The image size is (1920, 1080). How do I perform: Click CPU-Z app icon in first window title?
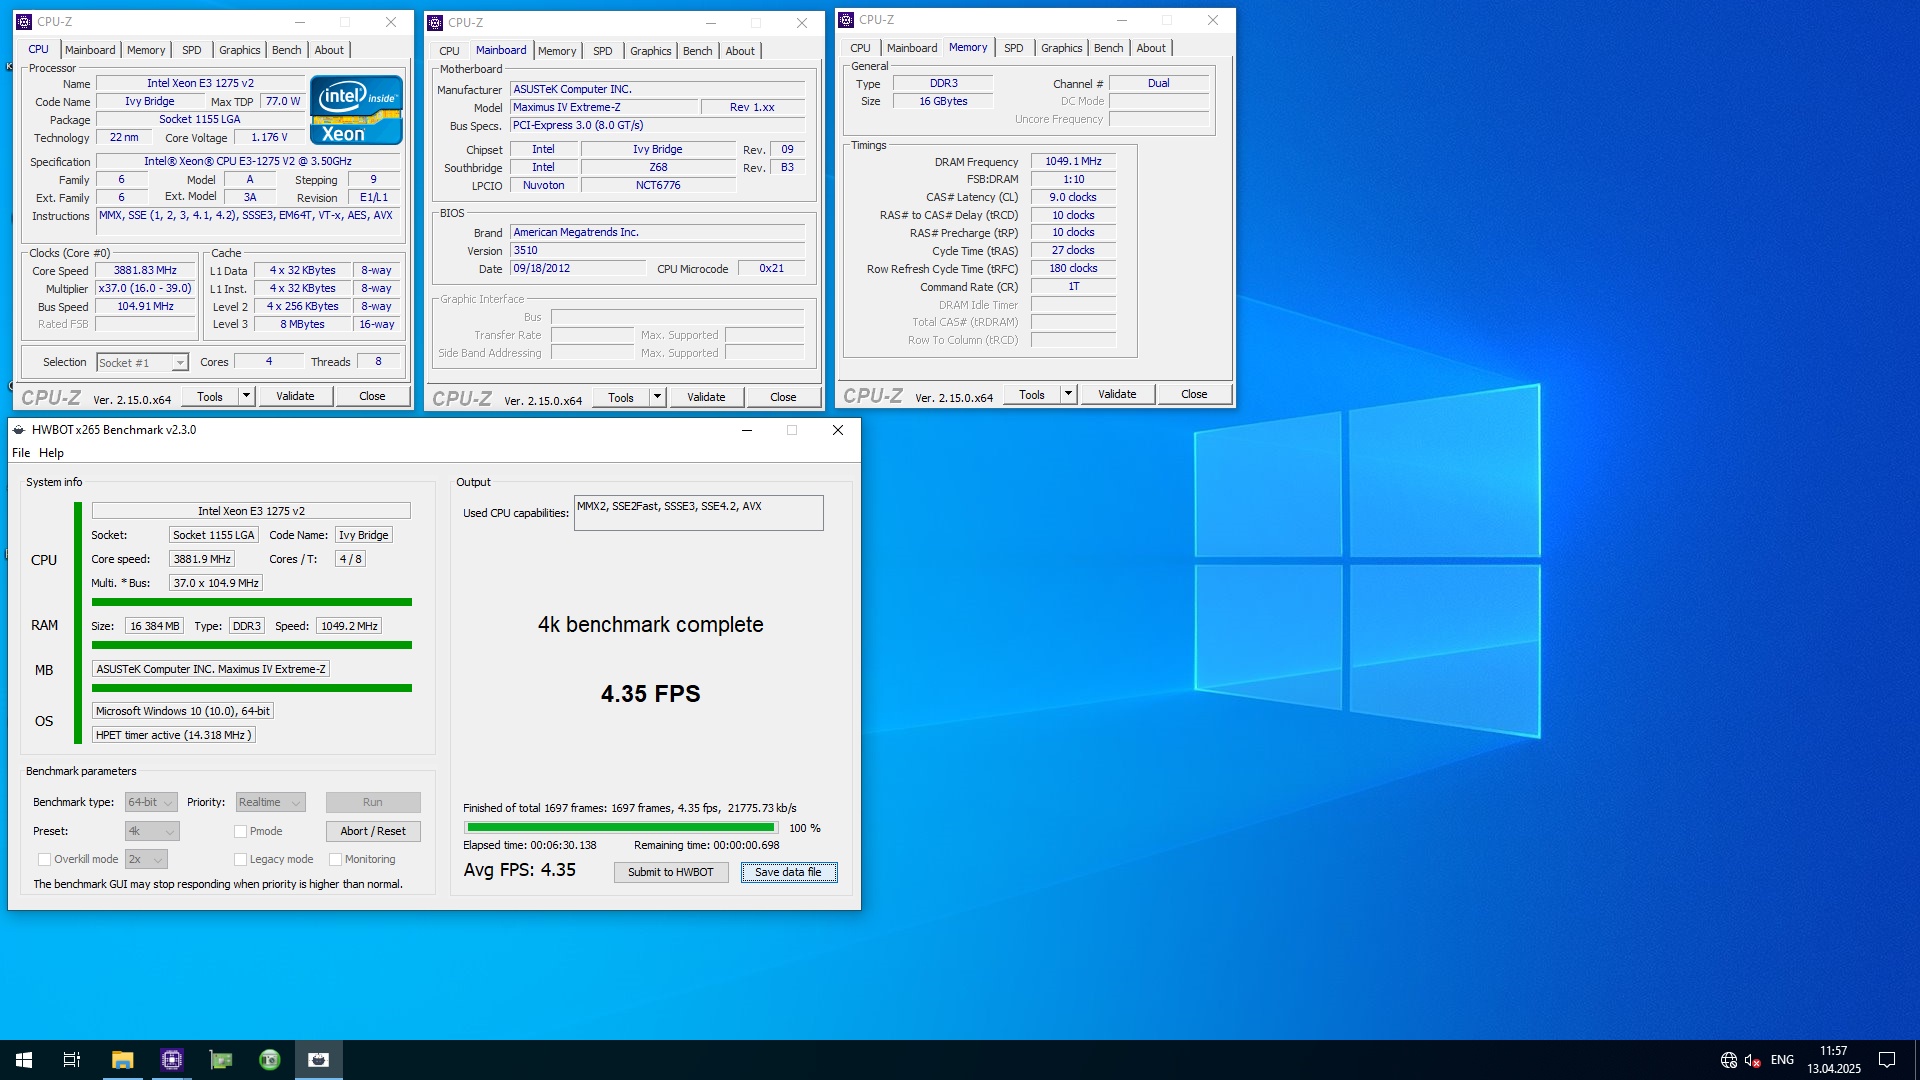click(x=24, y=21)
